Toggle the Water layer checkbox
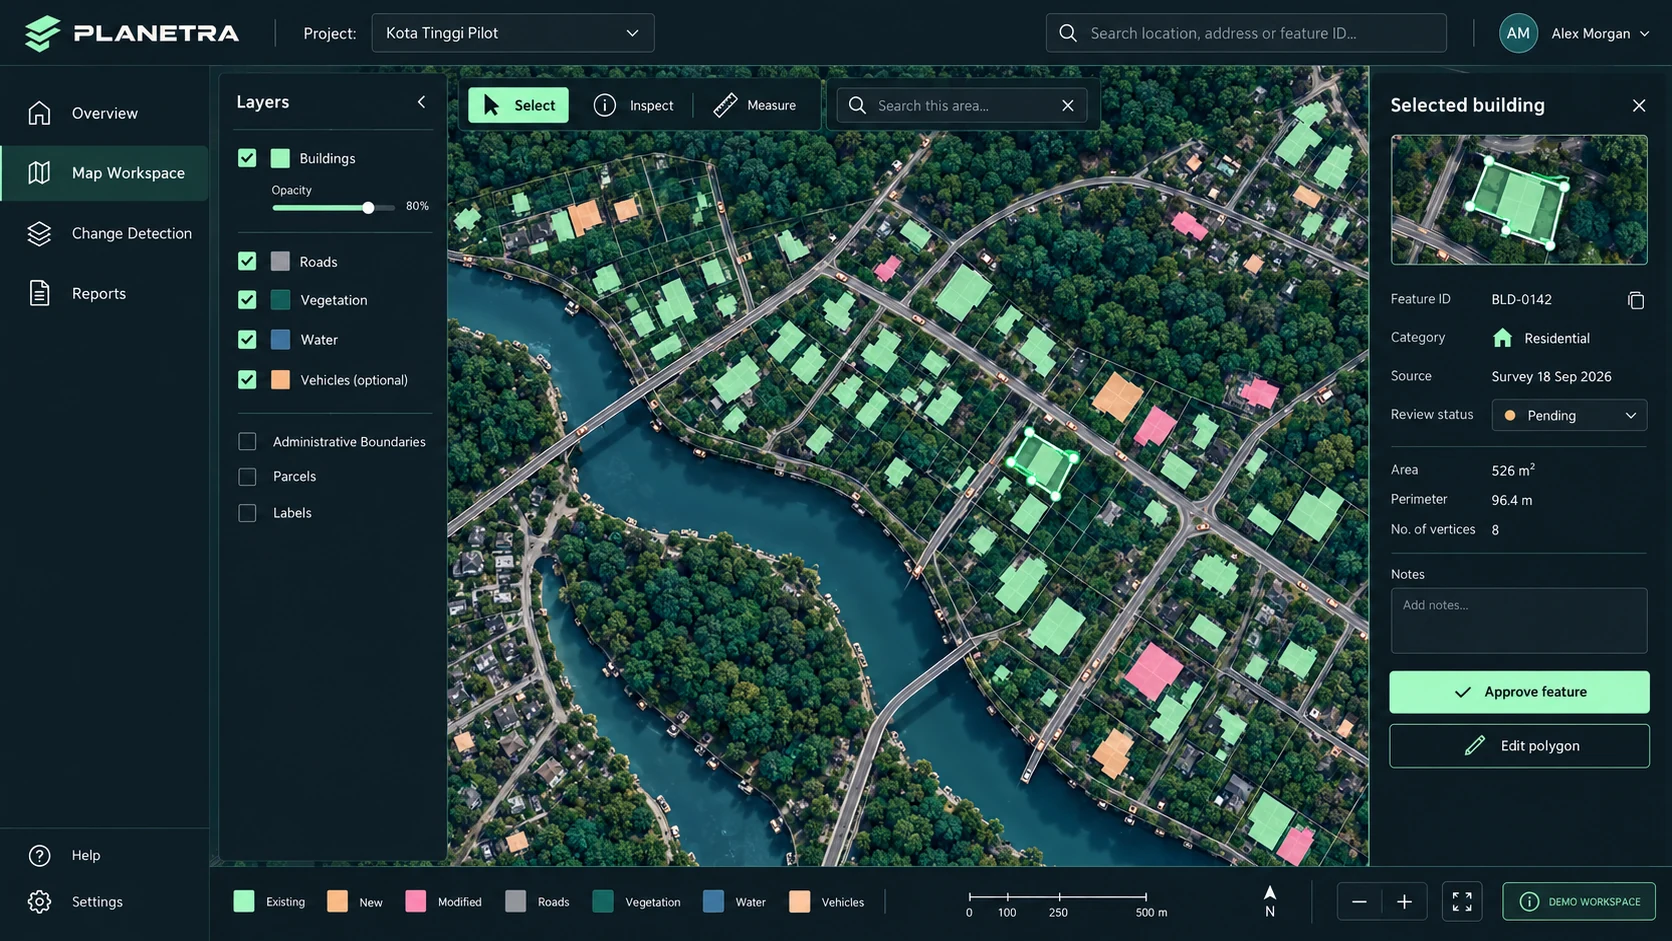This screenshot has width=1672, height=941. pyautogui.click(x=247, y=339)
